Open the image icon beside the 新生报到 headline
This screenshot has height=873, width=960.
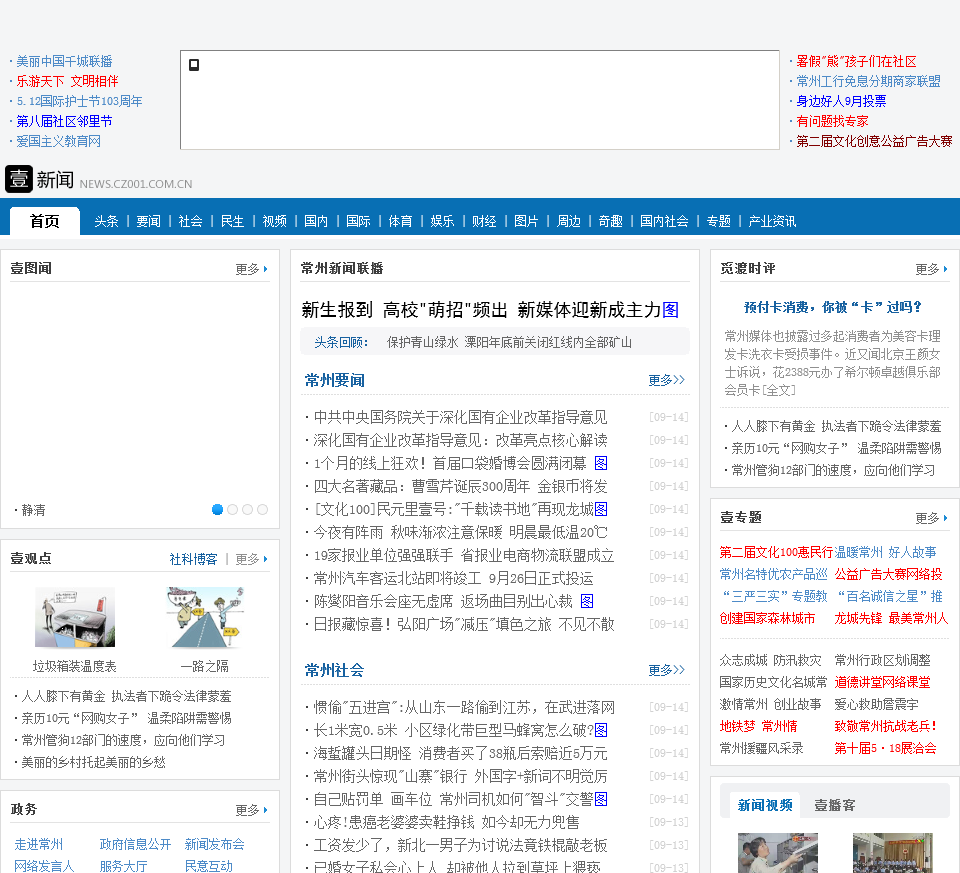[670, 310]
